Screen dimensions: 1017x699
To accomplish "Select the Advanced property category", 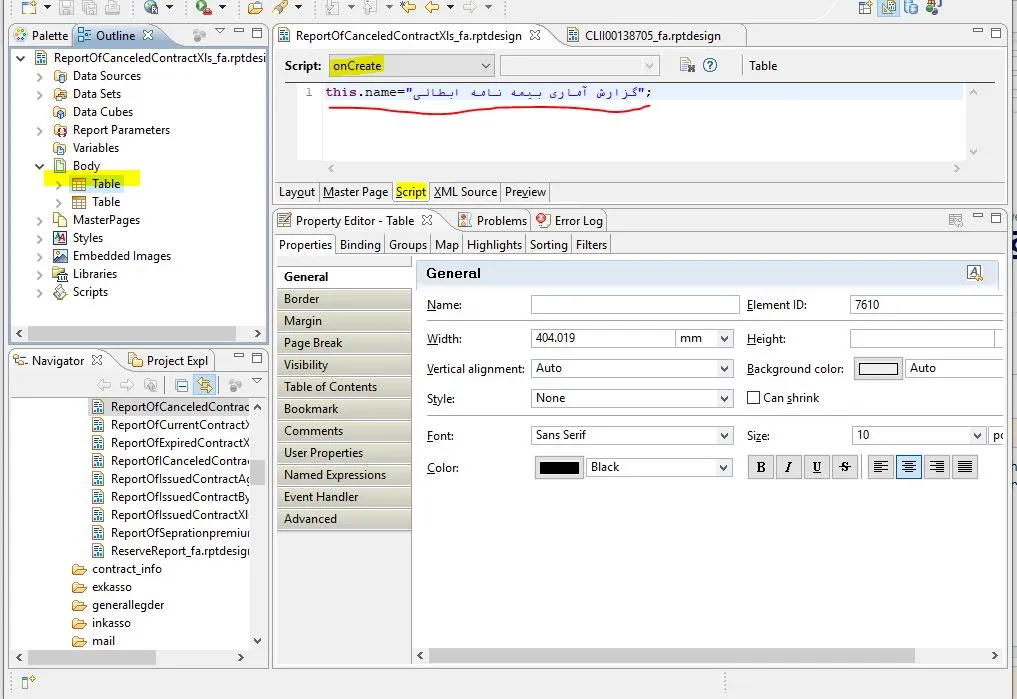I will [344, 519].
